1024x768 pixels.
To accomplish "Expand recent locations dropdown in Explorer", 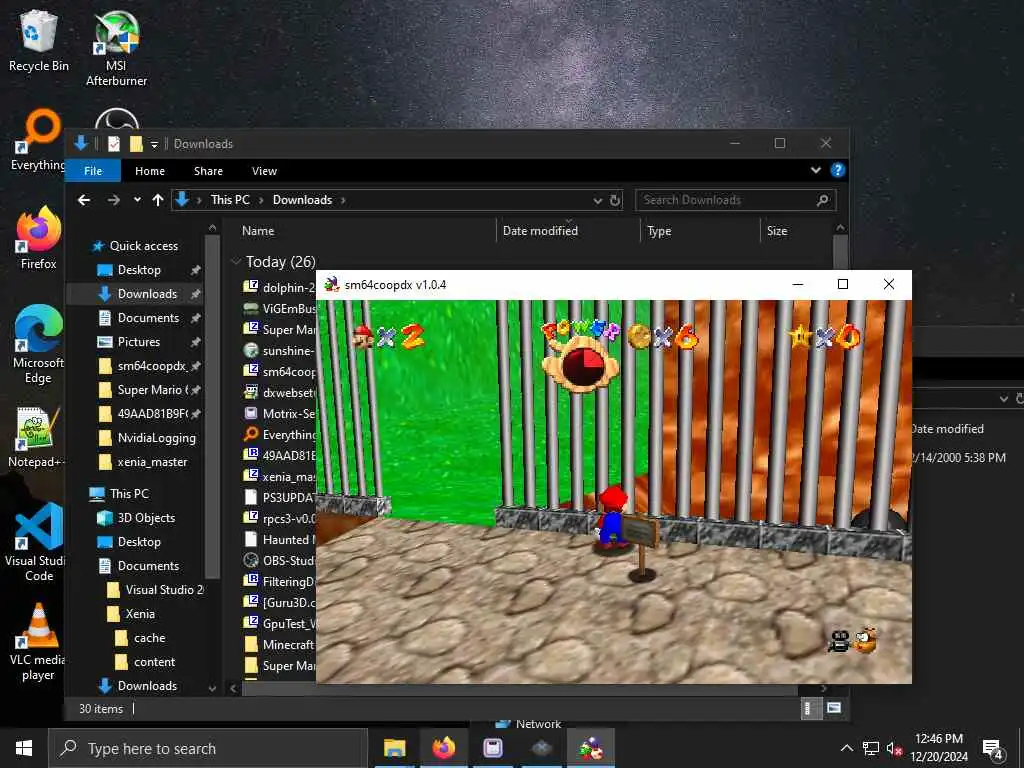I will 137,200.
